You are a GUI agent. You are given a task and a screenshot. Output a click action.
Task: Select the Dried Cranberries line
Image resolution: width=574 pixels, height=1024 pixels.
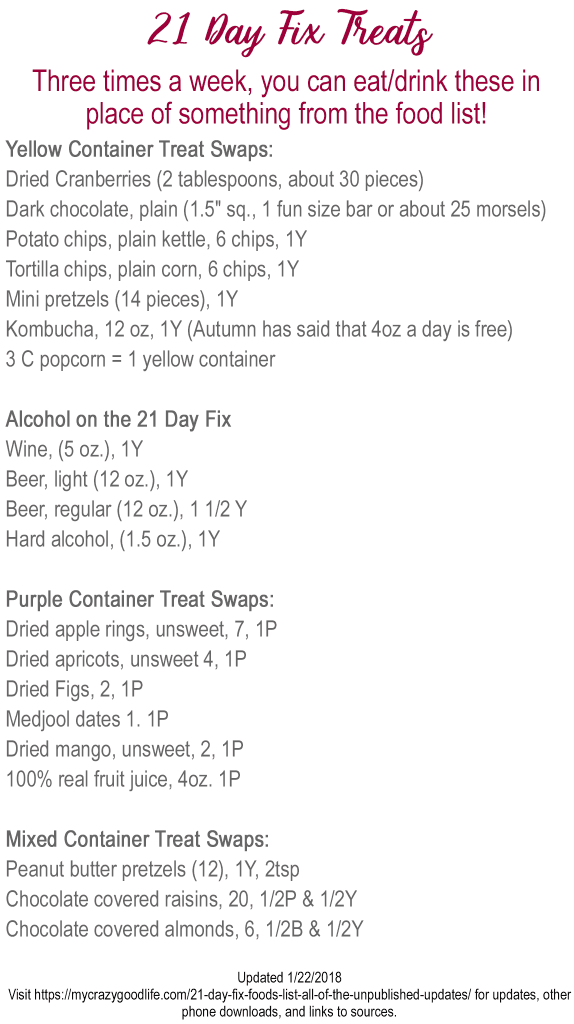[215, 180]
